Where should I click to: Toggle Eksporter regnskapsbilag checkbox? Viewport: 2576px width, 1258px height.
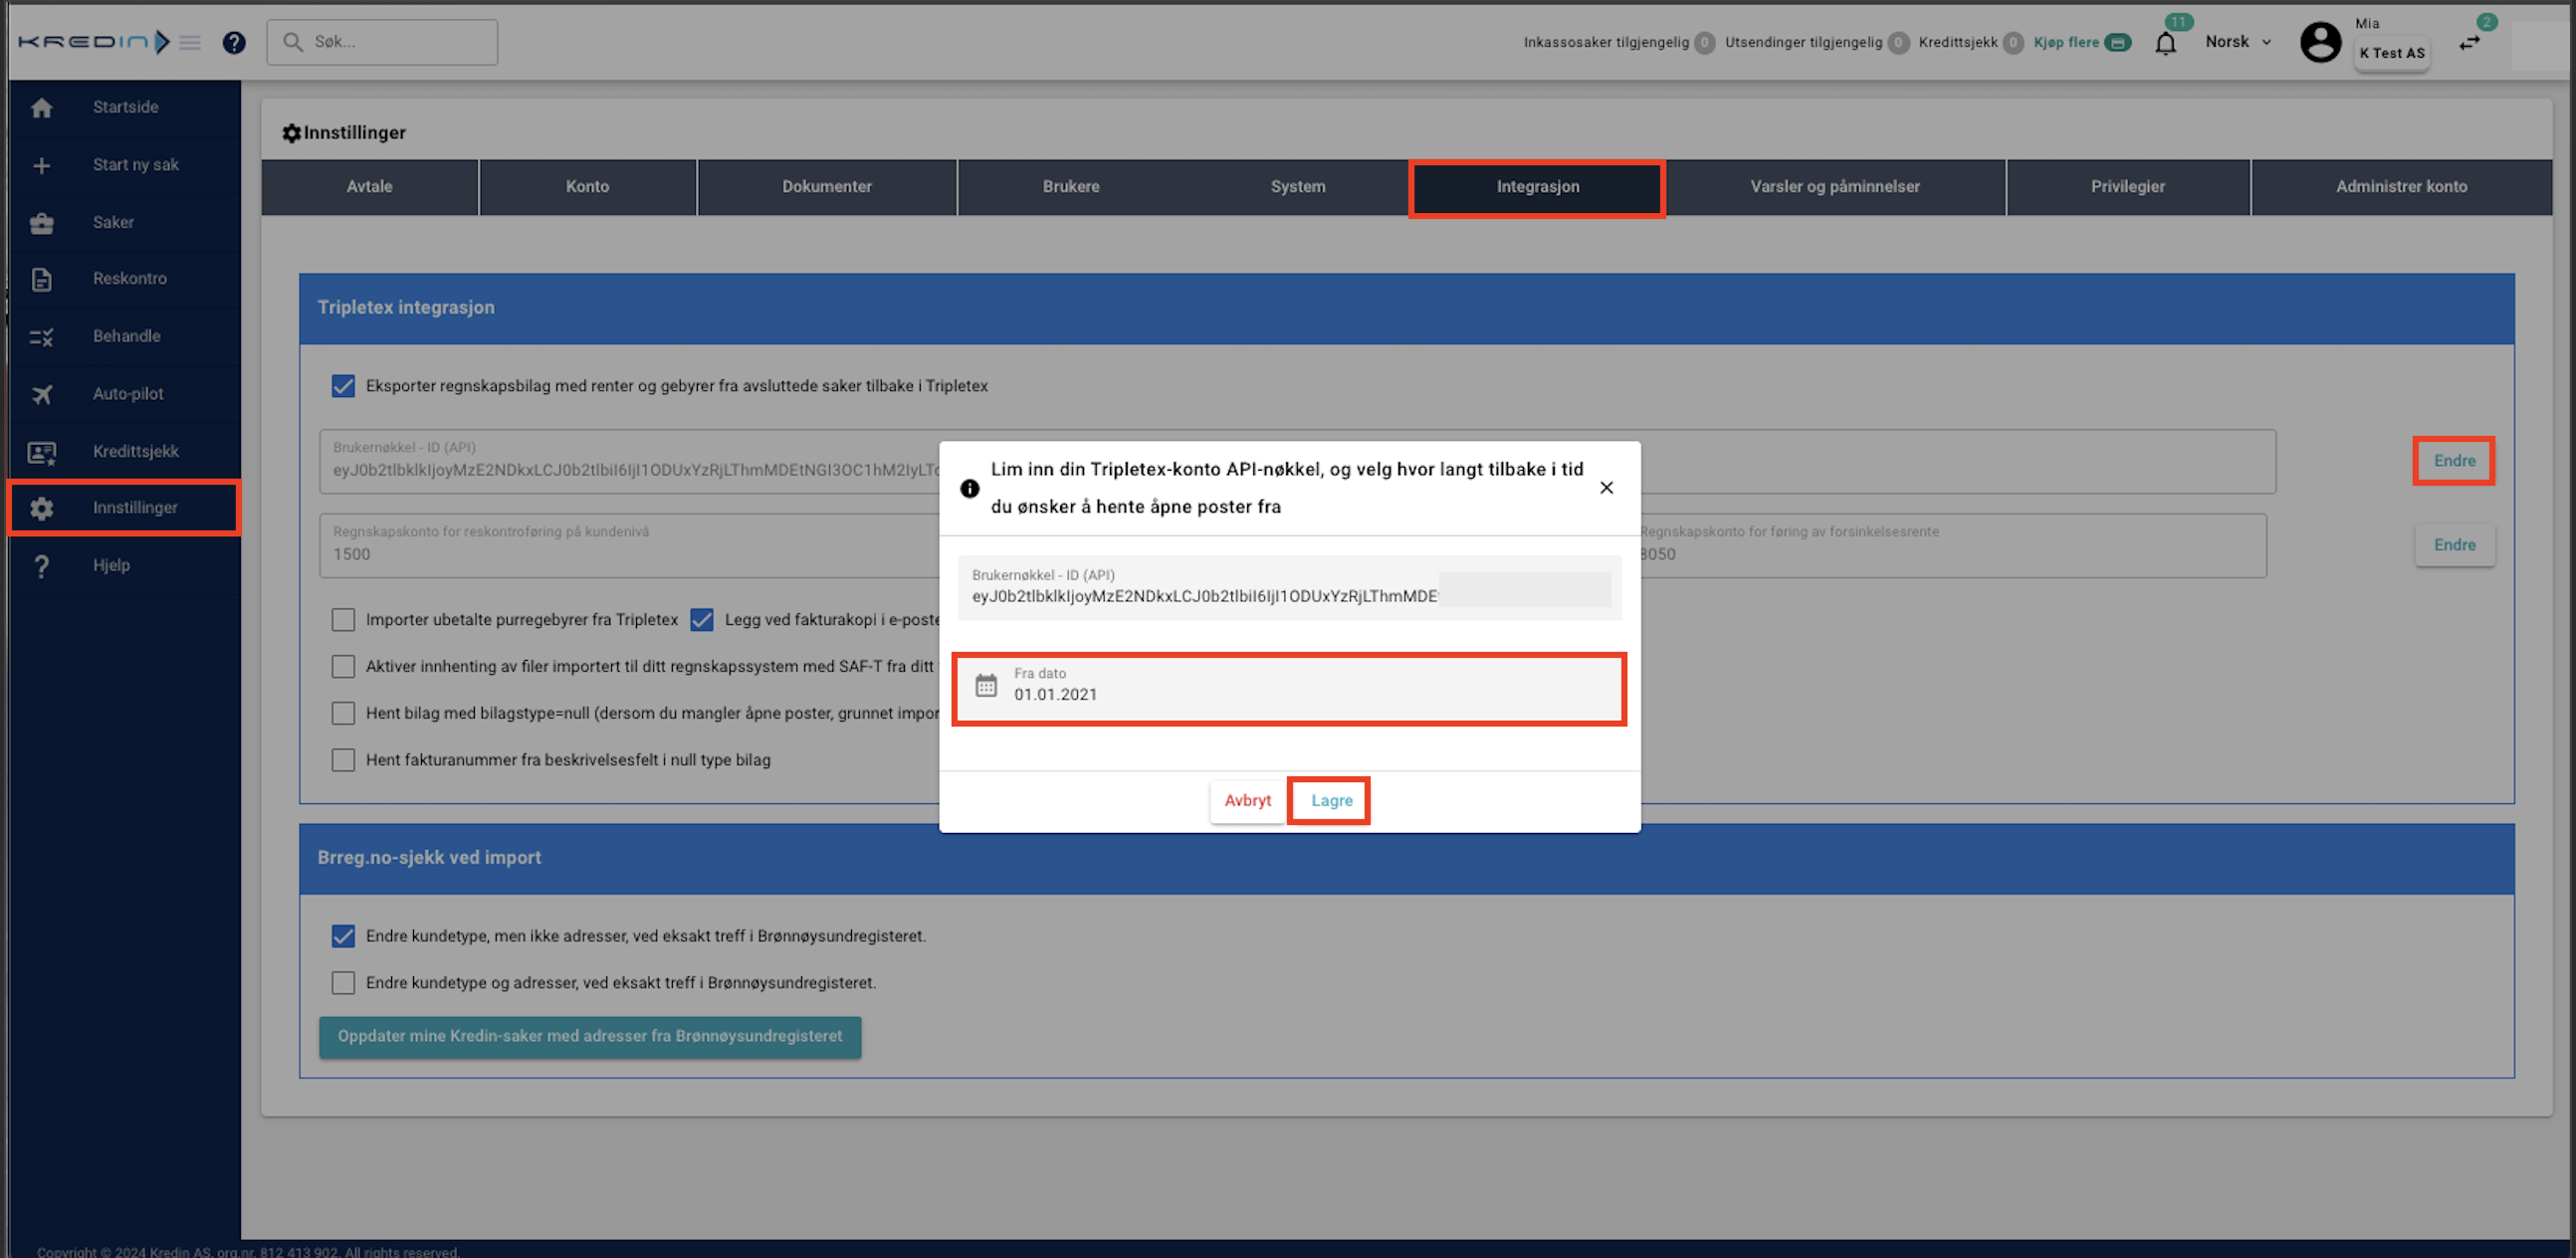coord(343,386)
